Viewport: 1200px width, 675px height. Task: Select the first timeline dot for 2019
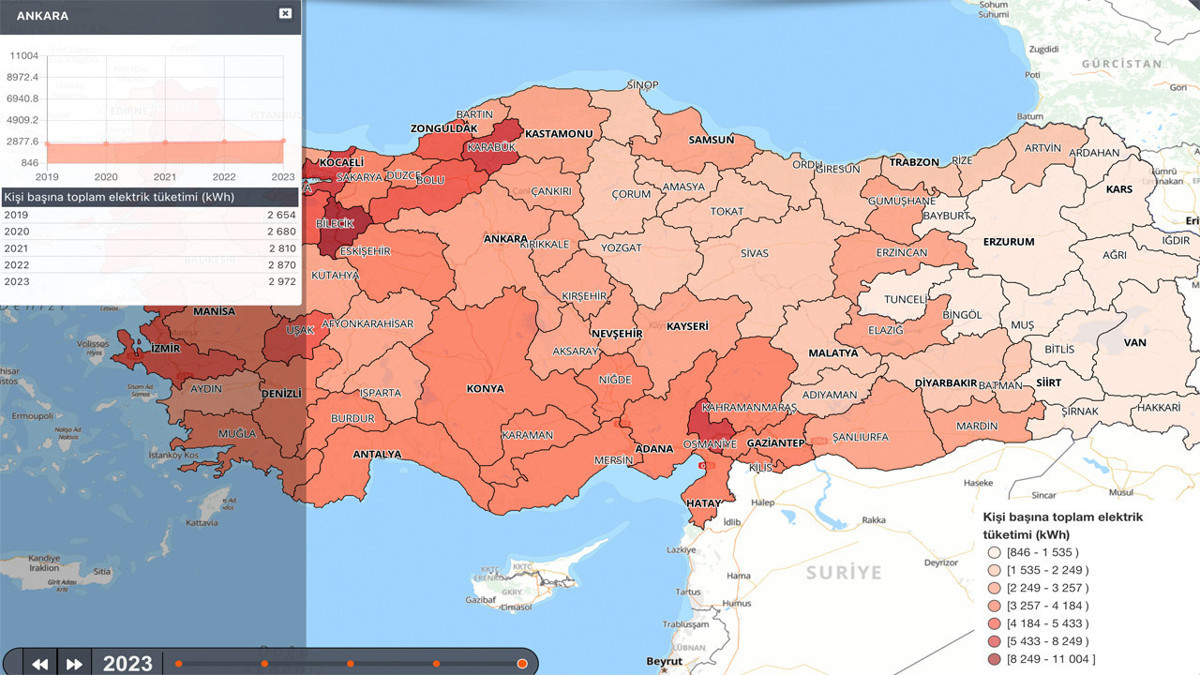point(179,663)
